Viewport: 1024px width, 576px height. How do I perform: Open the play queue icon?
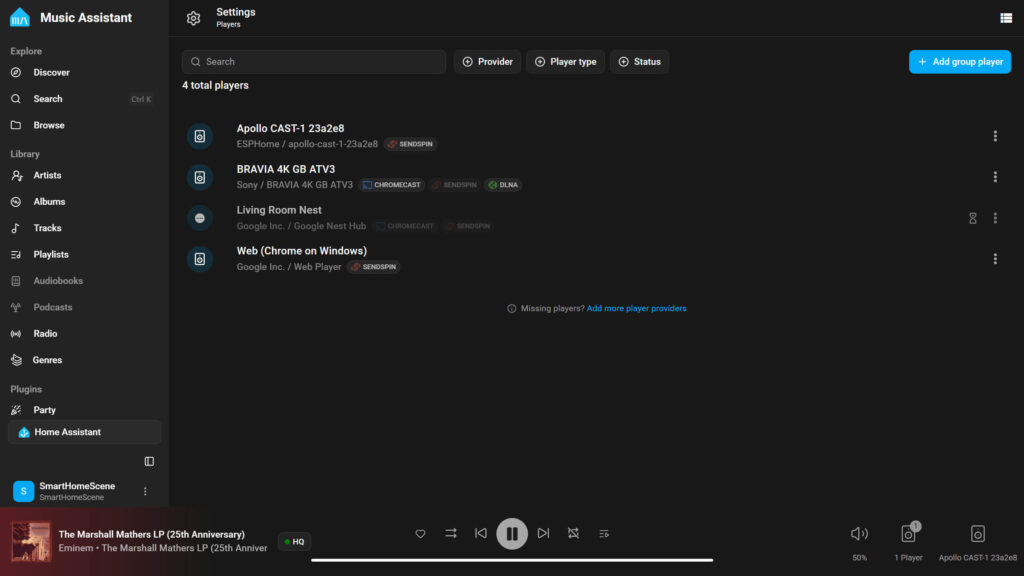click(x=604, y=534)
